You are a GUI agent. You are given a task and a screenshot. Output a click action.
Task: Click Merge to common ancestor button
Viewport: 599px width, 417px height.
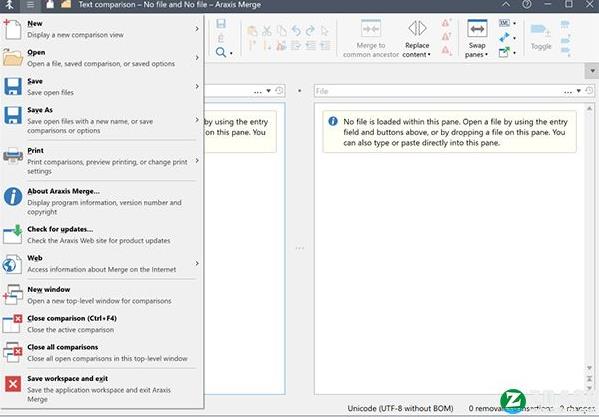pyautogui.click(x=371, y=39)
